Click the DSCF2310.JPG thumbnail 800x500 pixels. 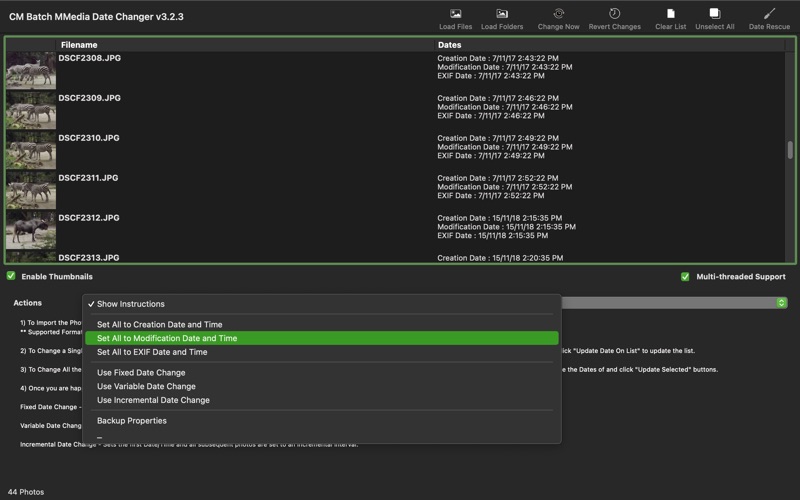[x=31, y=150]
